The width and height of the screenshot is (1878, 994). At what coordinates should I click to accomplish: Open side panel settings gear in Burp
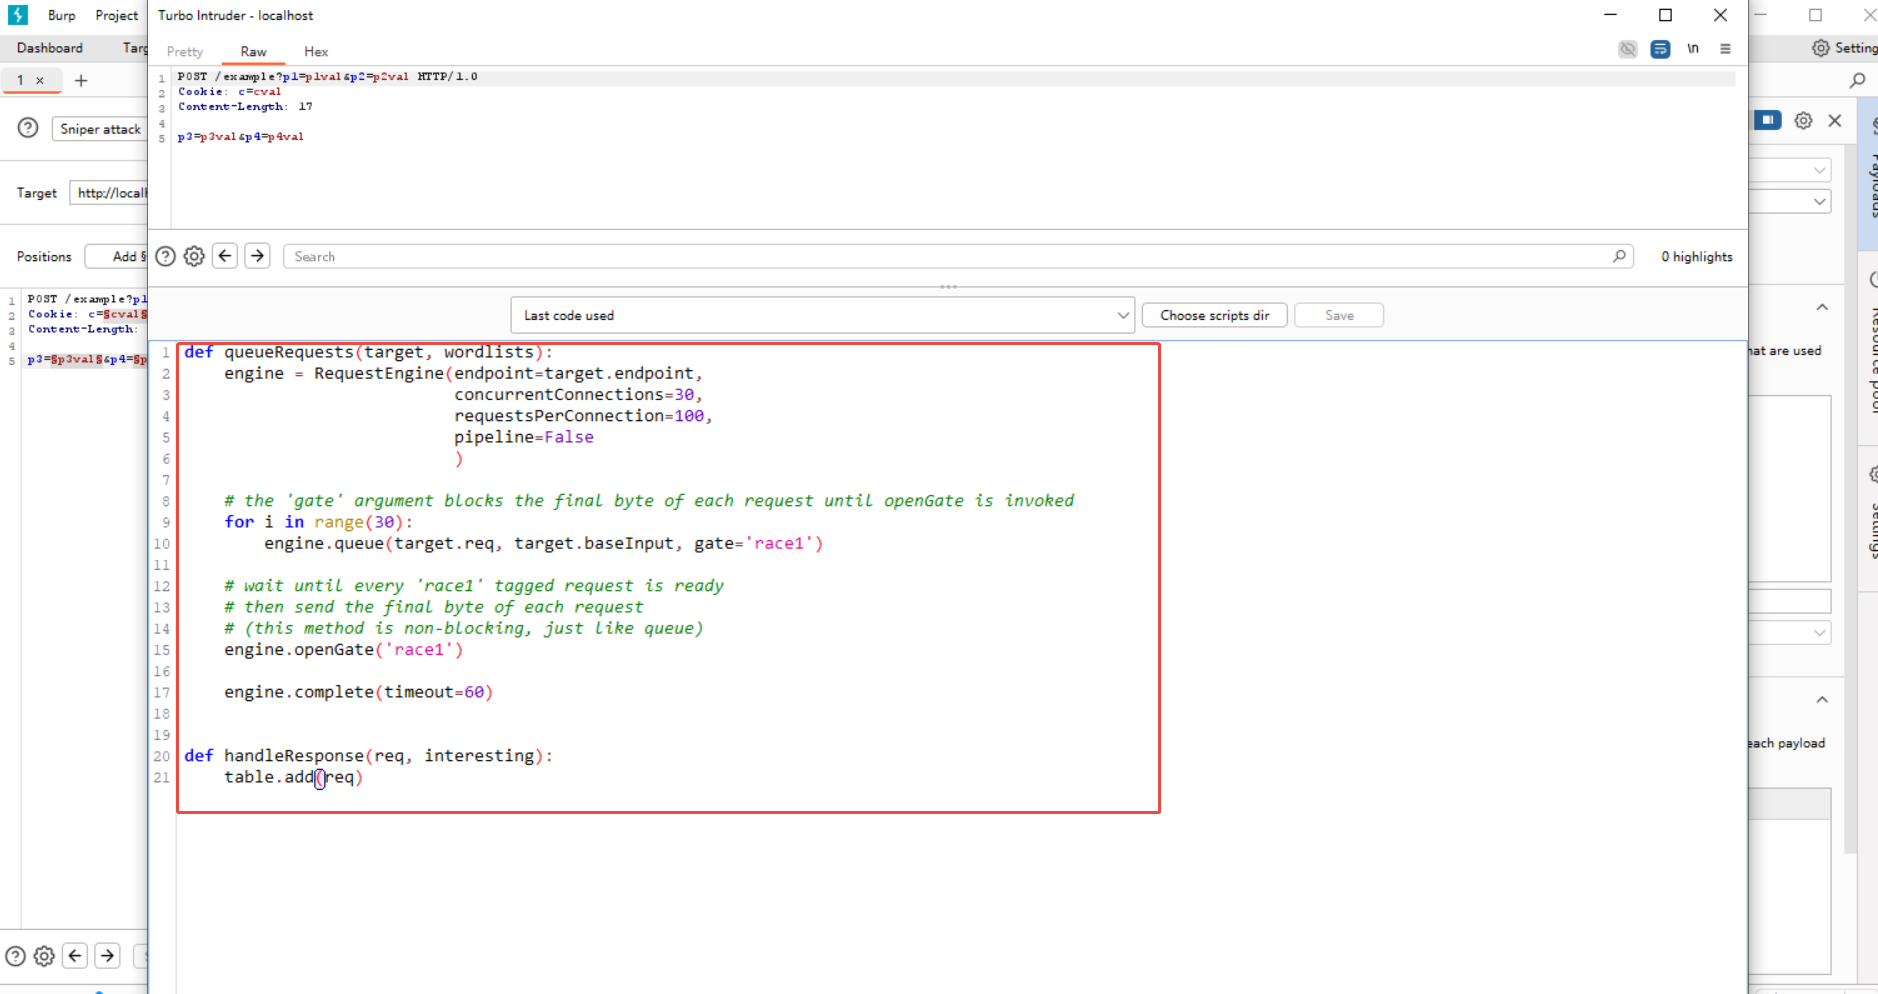[x=1803, y=120]
